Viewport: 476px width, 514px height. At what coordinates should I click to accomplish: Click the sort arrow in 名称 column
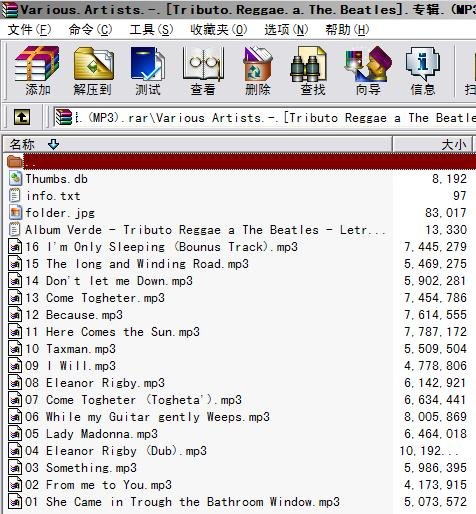pos(53,144)
